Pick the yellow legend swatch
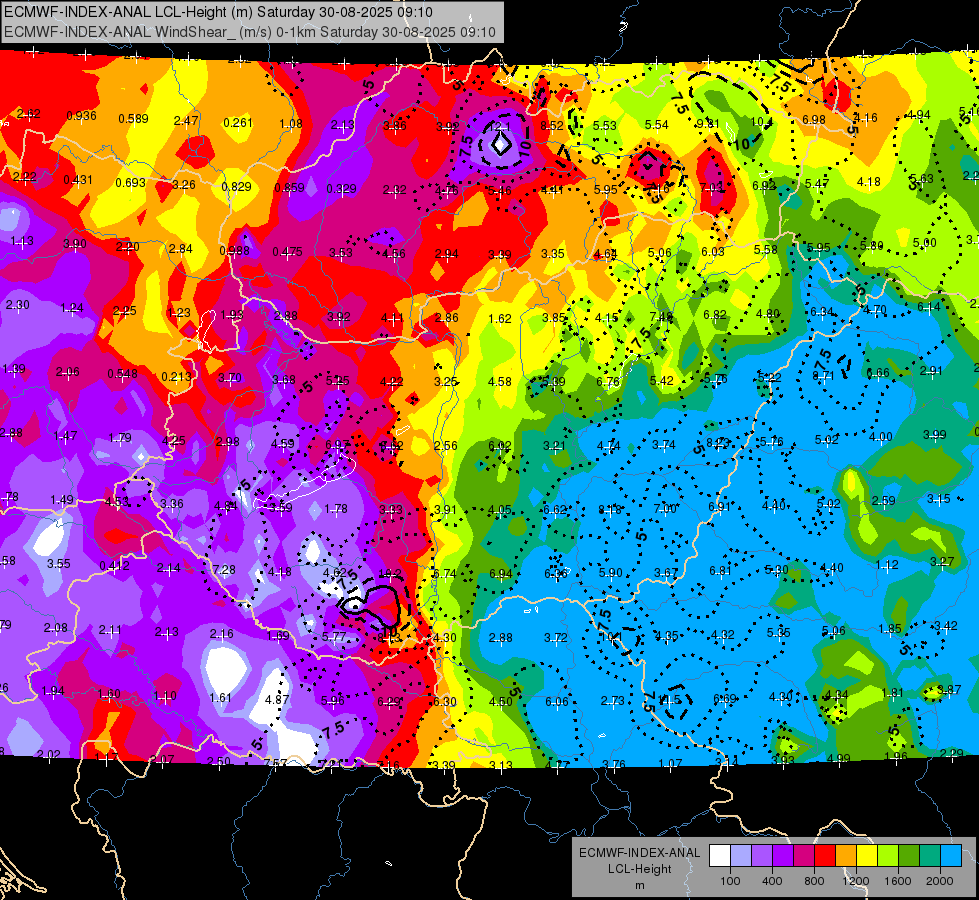The width and height of the screenshot is (979, 900). [x=867, y=856]
